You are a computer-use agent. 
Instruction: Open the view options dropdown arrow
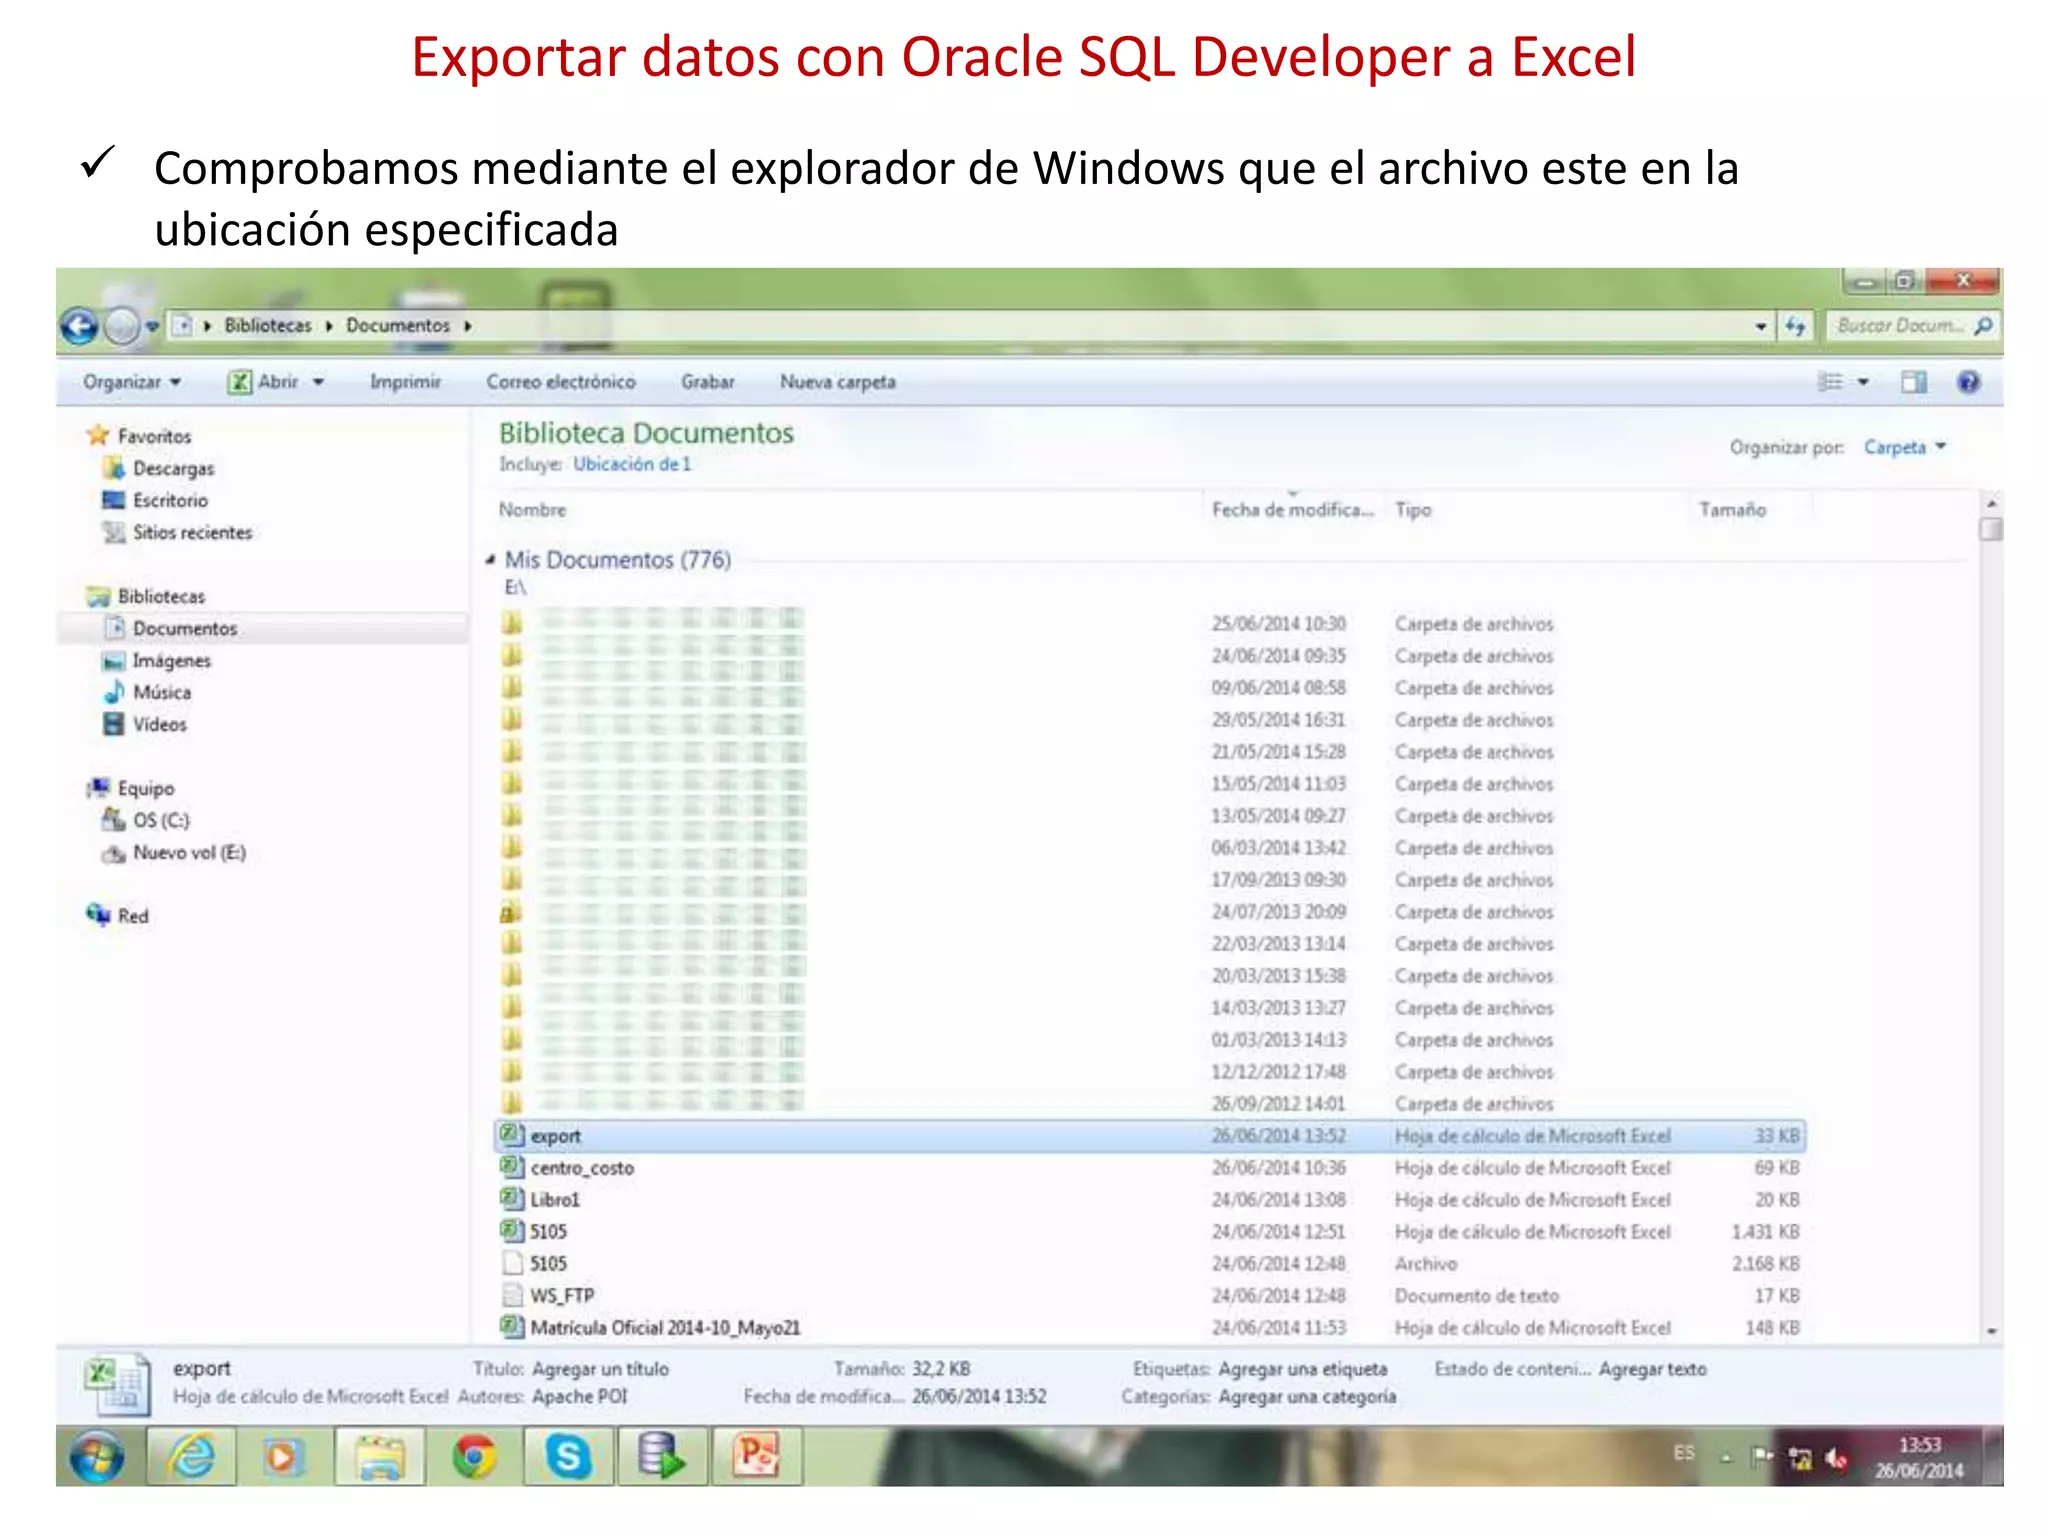[1863, 382]
